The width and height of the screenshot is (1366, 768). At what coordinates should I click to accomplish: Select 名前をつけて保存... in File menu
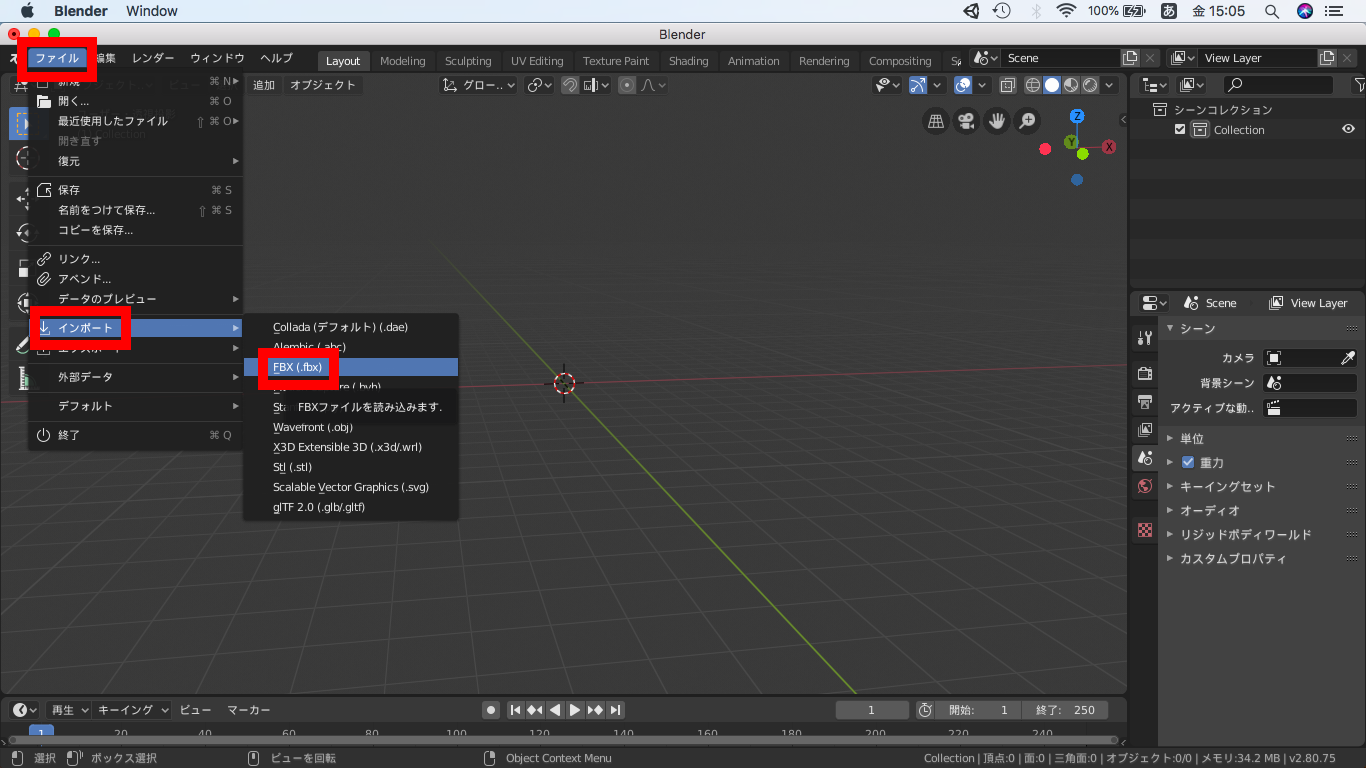[136, 210]
